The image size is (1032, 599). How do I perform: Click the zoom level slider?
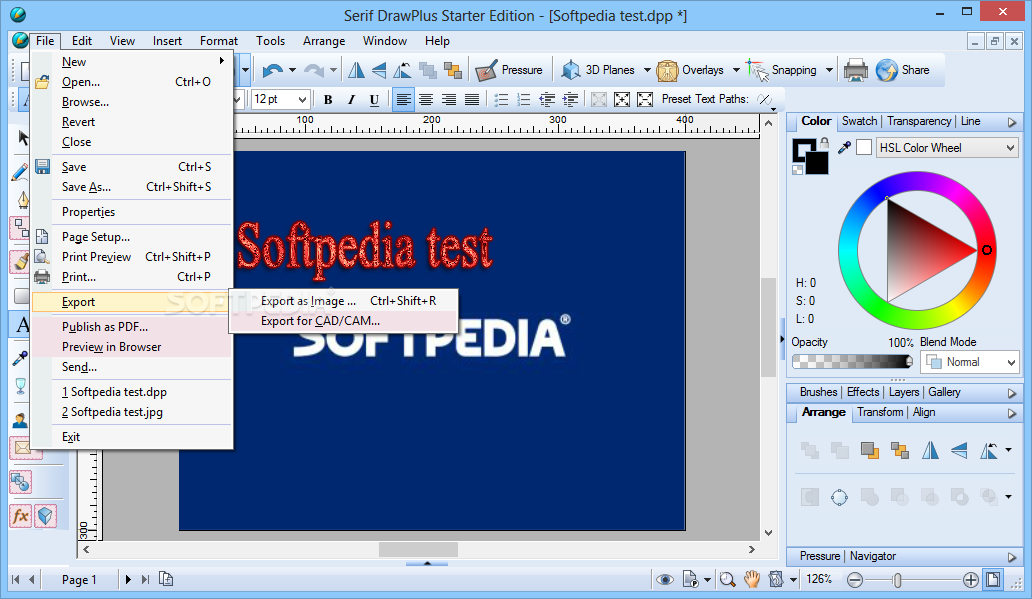[897, 580]
